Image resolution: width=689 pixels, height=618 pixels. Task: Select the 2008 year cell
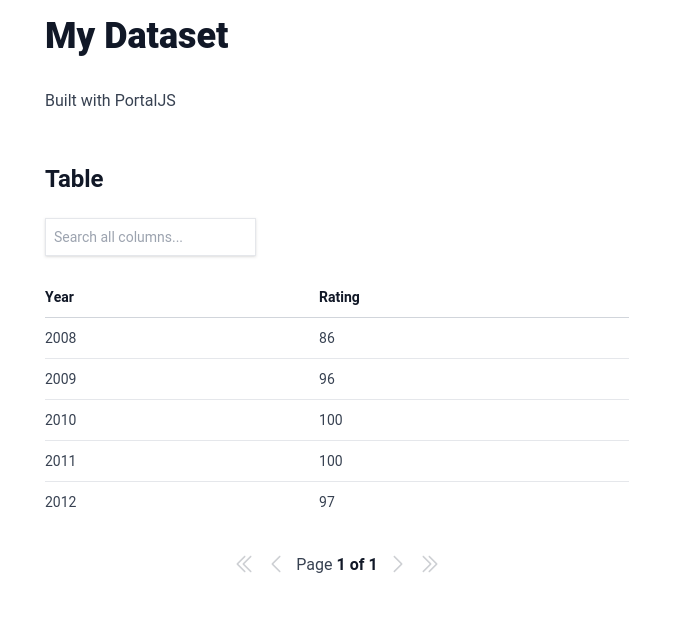[61, 338]
